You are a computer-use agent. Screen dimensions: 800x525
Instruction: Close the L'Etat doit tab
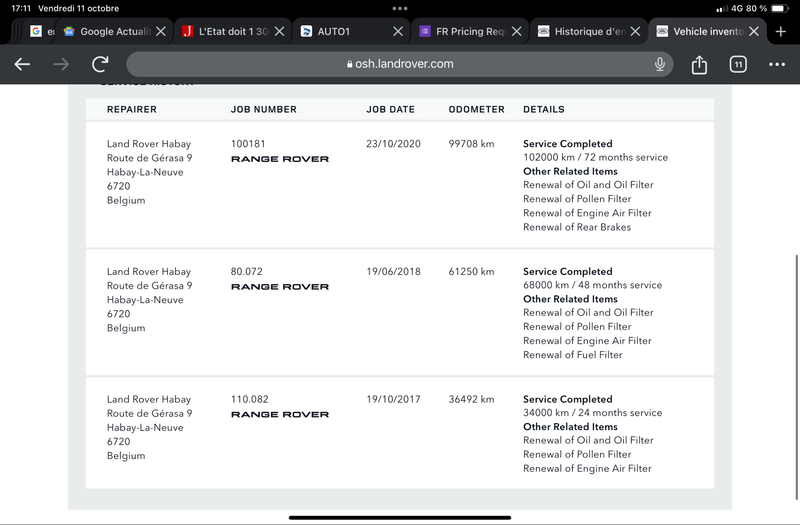click(279, 32)
